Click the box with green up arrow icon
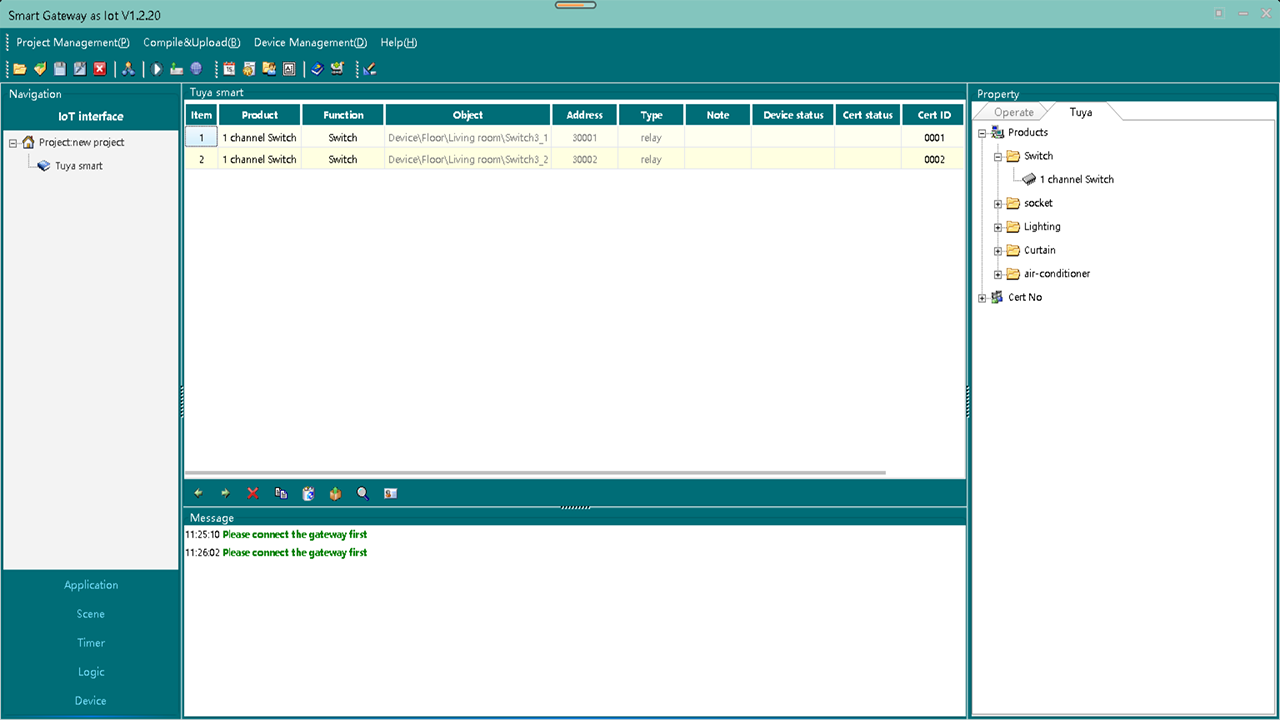The image size is (1280, 720). [x=335, y=493]
